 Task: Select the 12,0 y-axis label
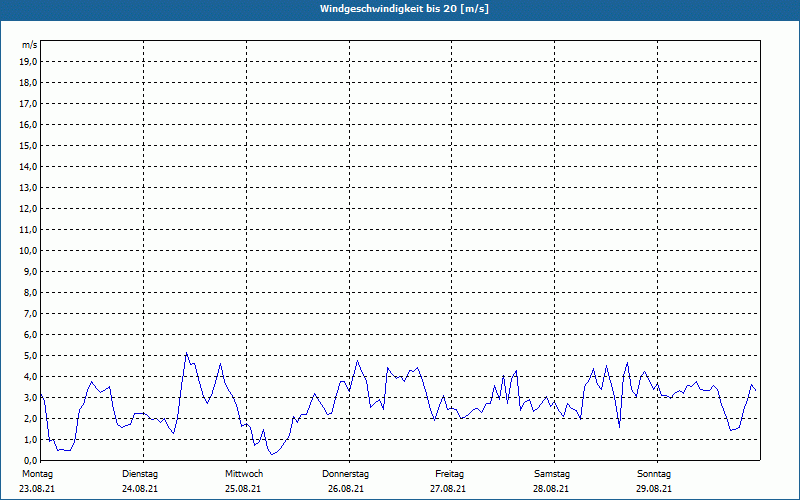29,209
